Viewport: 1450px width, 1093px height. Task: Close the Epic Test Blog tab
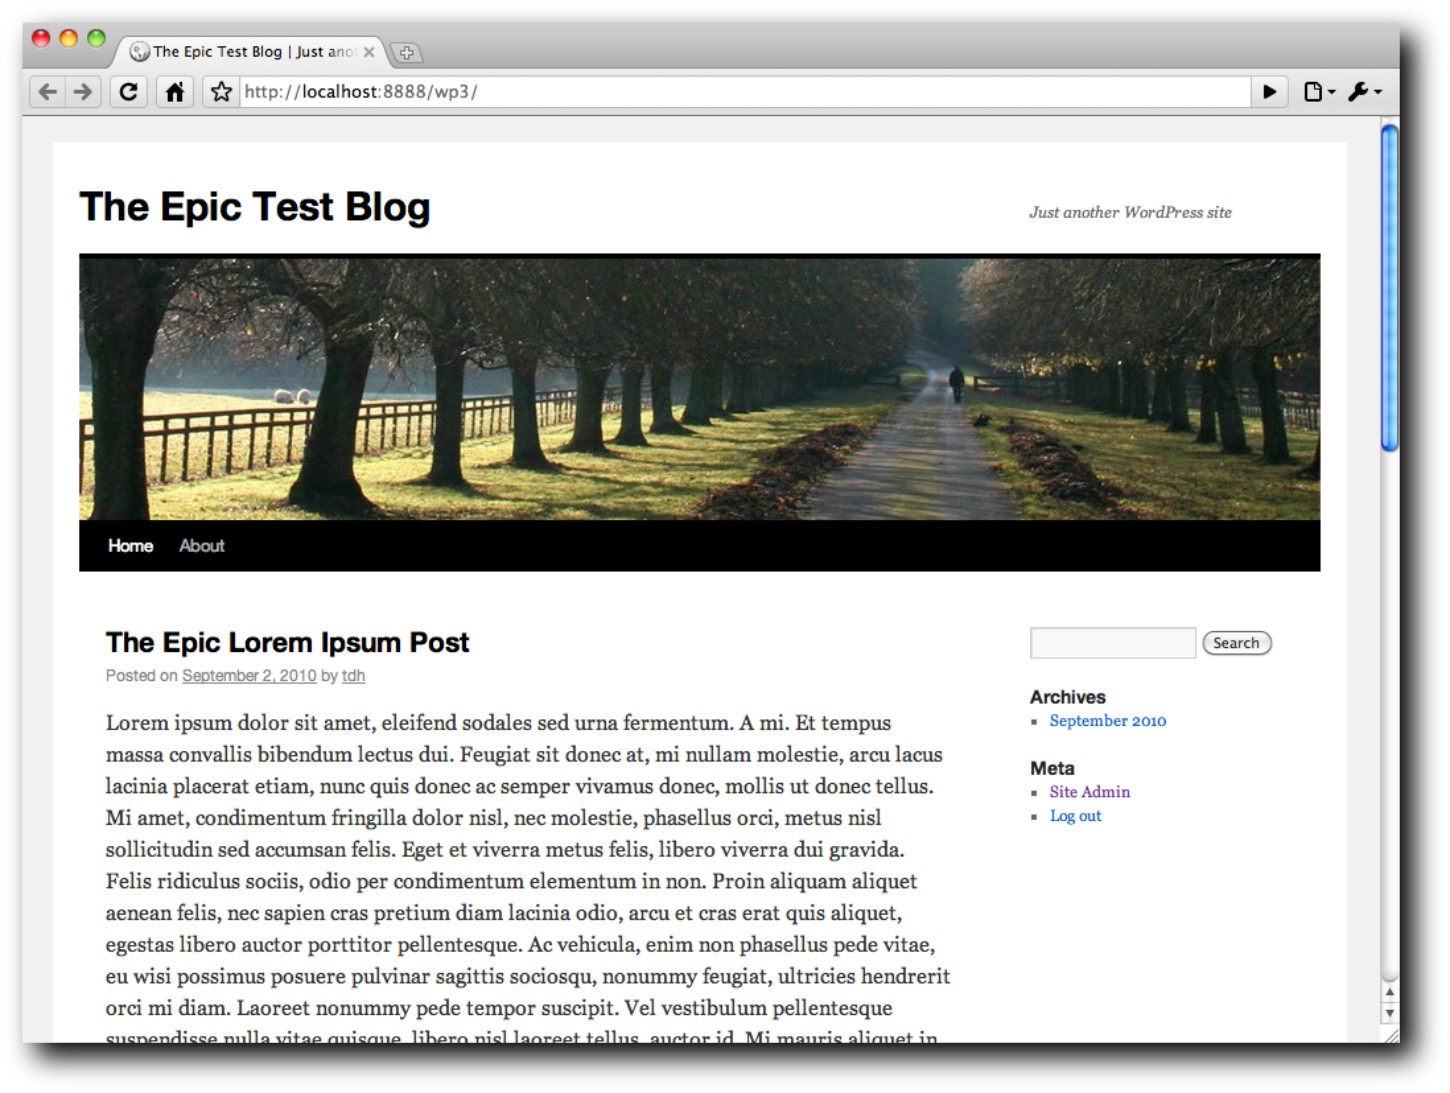click(369, 52)
